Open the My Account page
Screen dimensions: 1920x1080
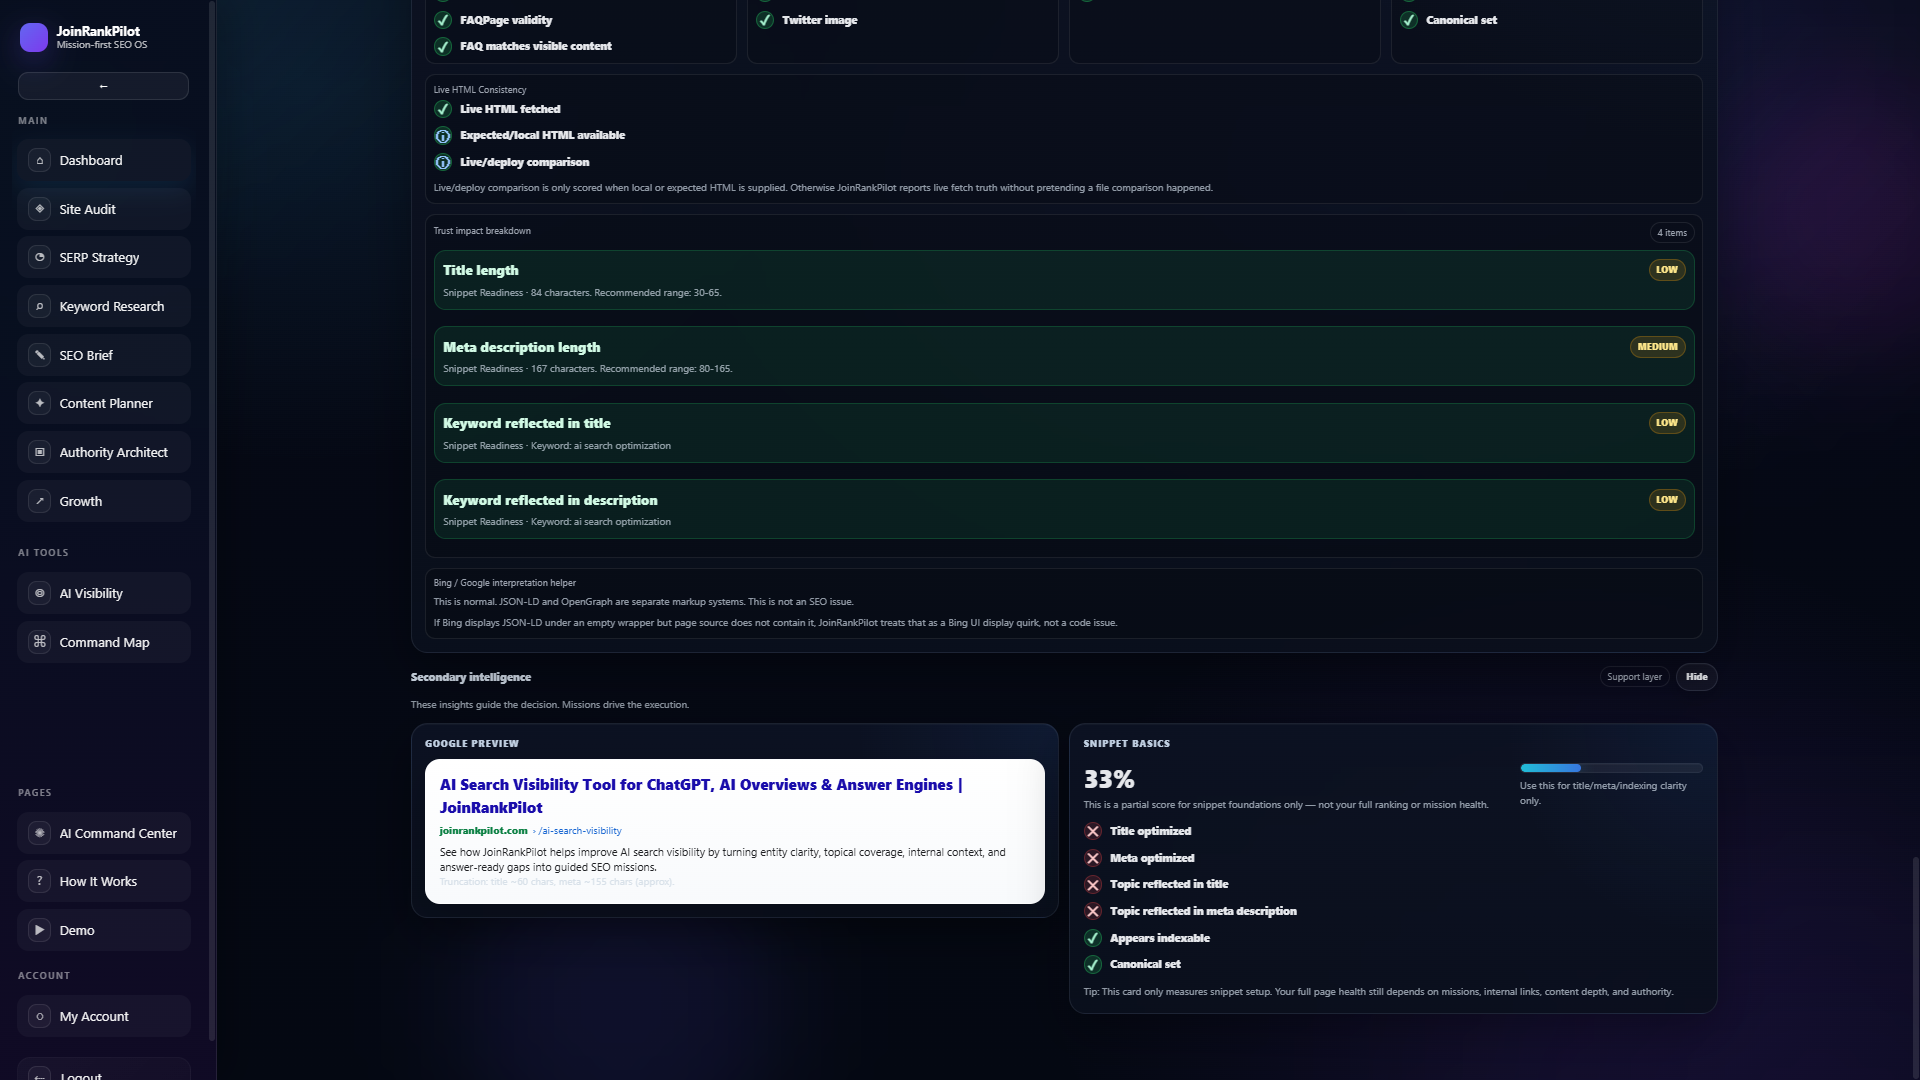(x=104, y=1016)
